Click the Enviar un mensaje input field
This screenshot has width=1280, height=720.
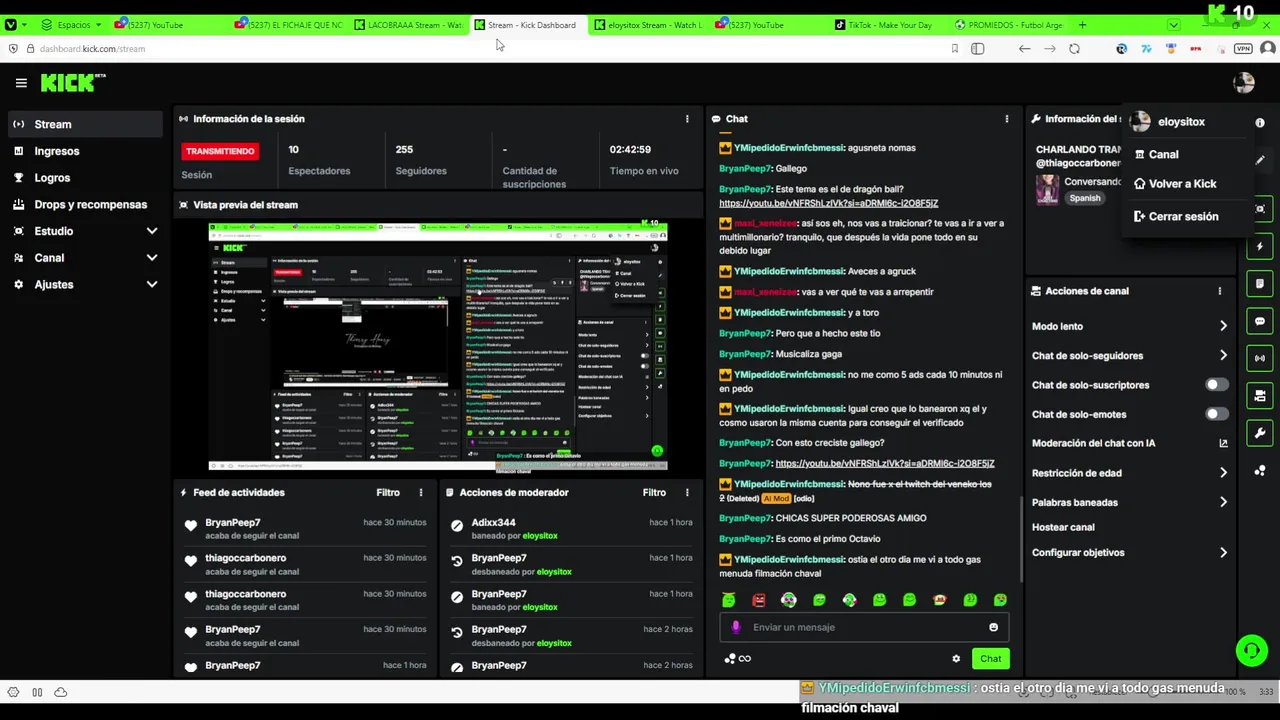click(864, 627)
